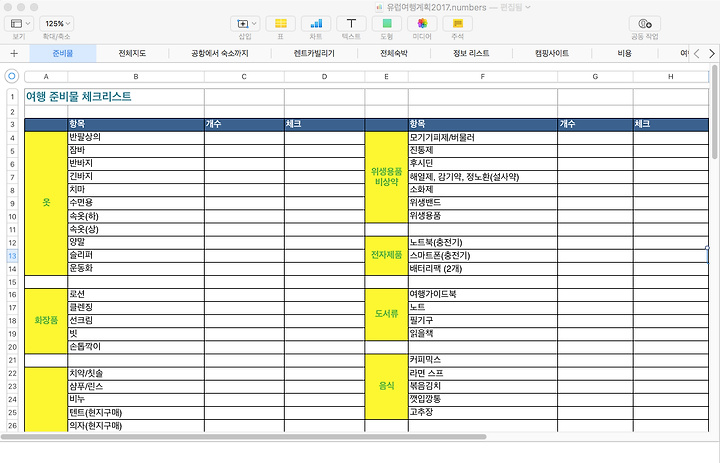Viewport: 720px width, 463px height.
Task: Select the 정보 리스트 sheet tab
Action: [x=471, y=53]
